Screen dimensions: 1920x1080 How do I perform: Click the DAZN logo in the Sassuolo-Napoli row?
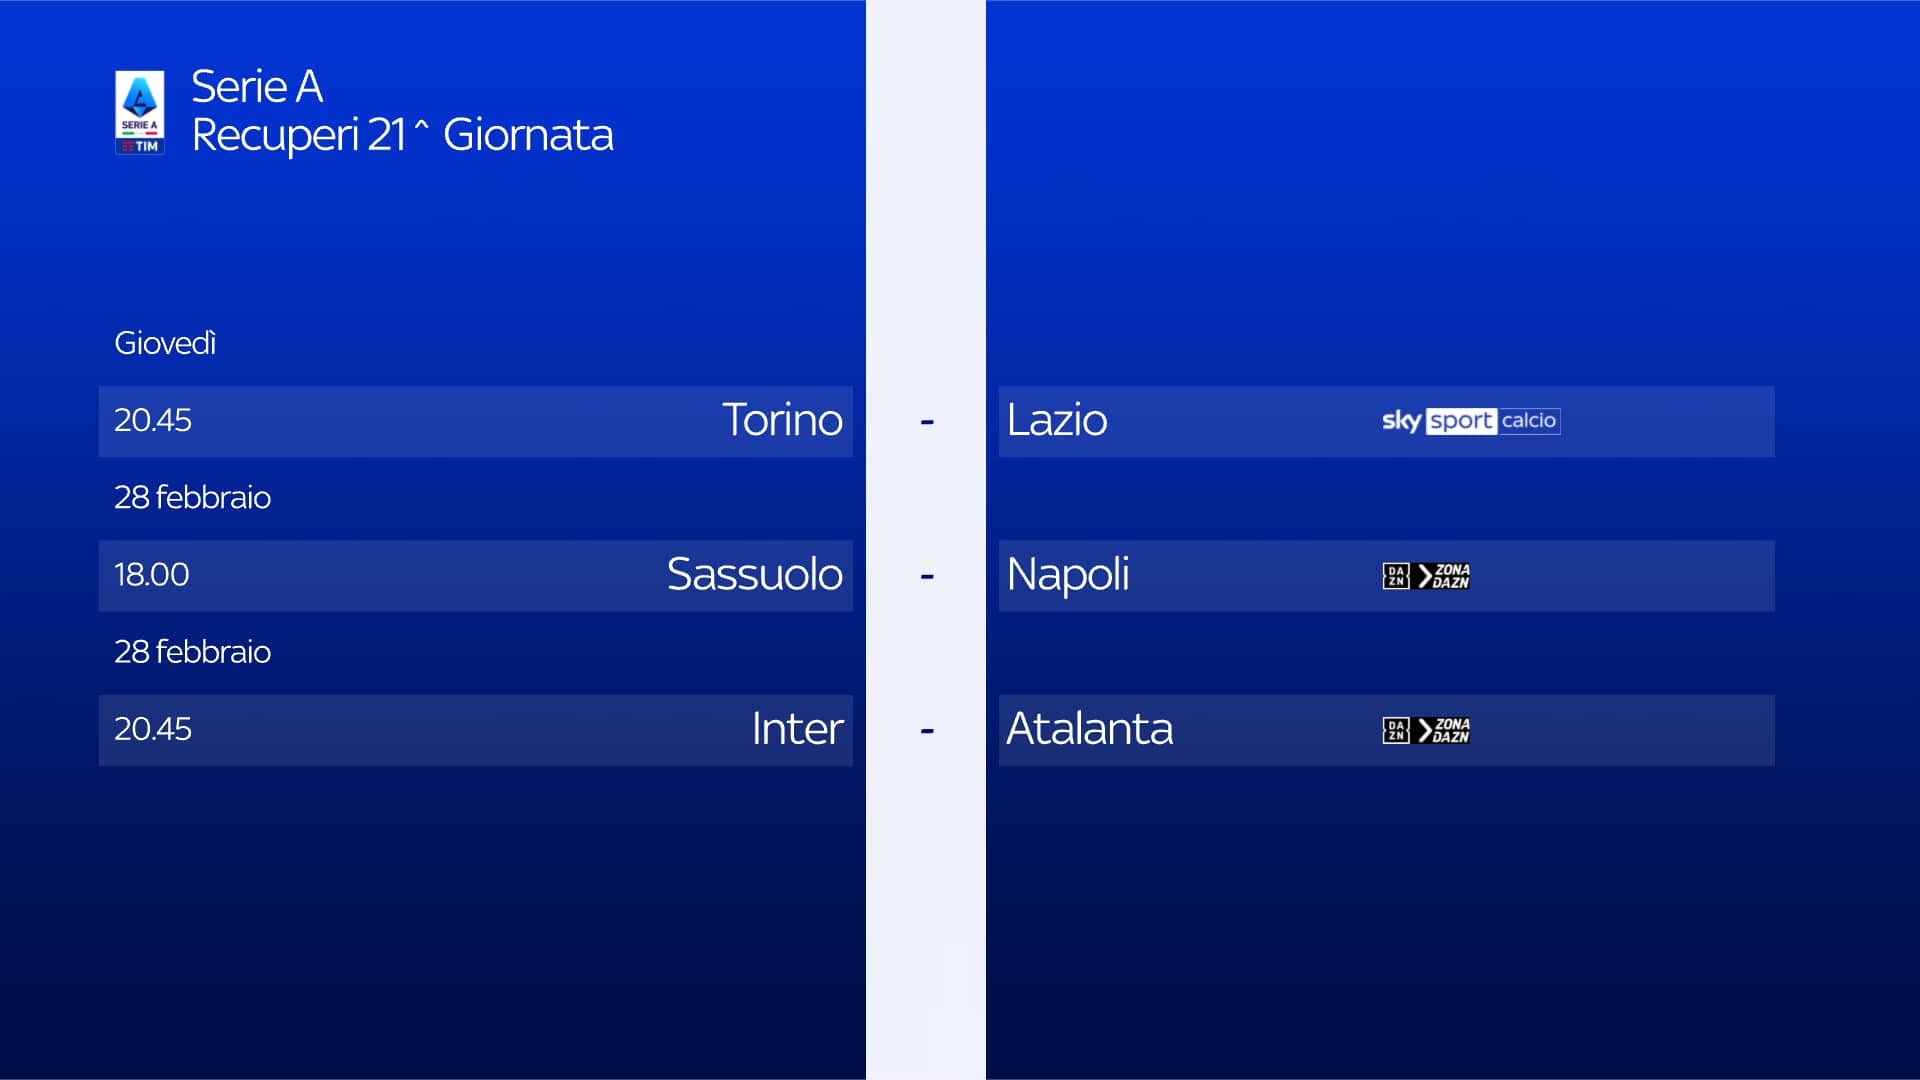[1395, 576]
